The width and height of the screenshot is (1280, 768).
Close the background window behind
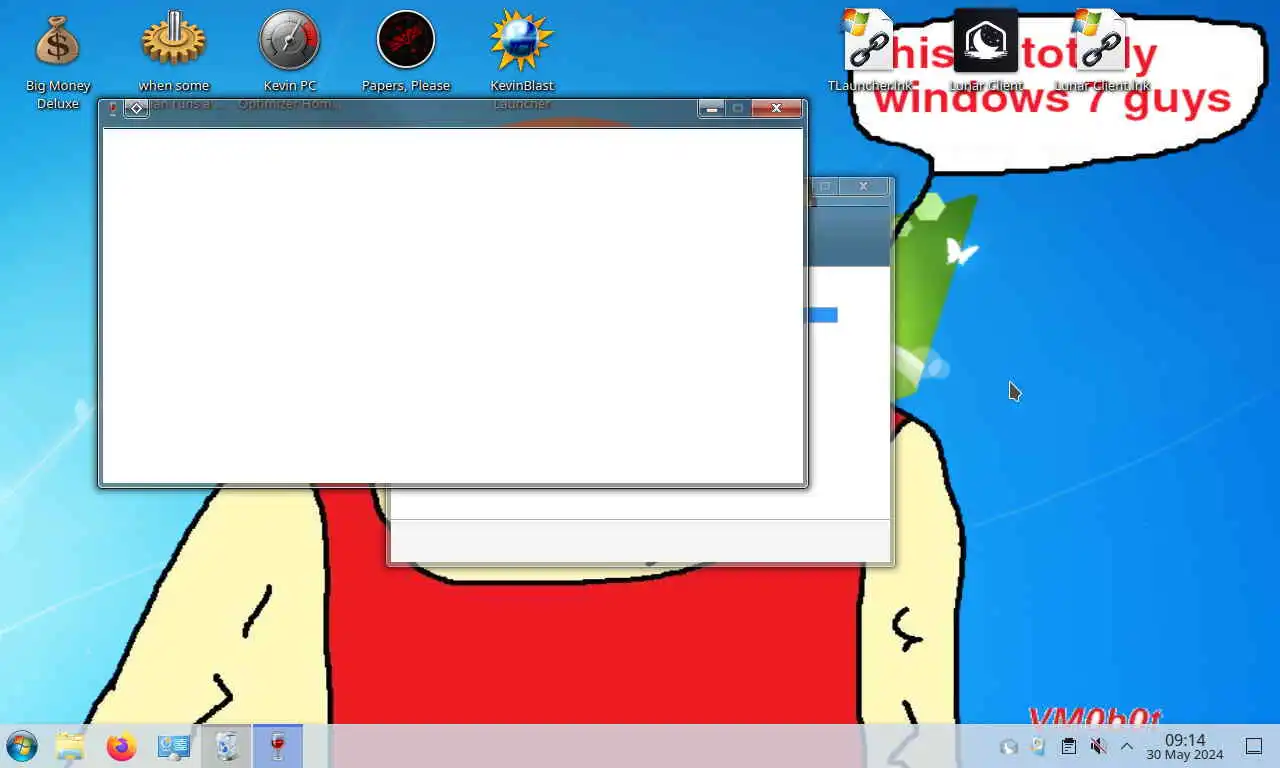click(x=864, y=186)
